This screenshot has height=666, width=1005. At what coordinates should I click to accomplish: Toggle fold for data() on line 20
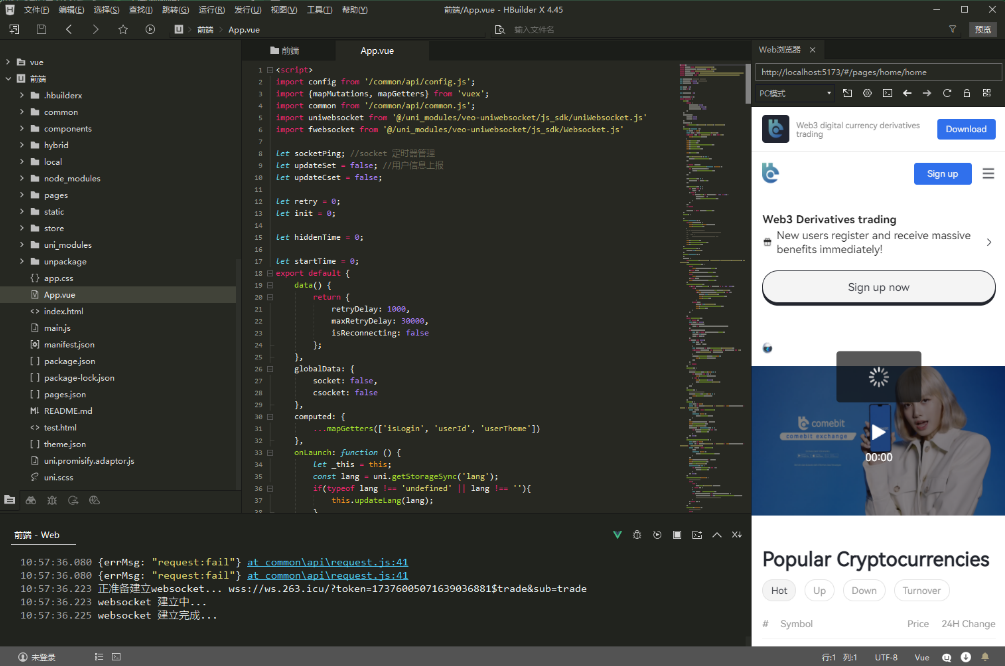[269, 285]
